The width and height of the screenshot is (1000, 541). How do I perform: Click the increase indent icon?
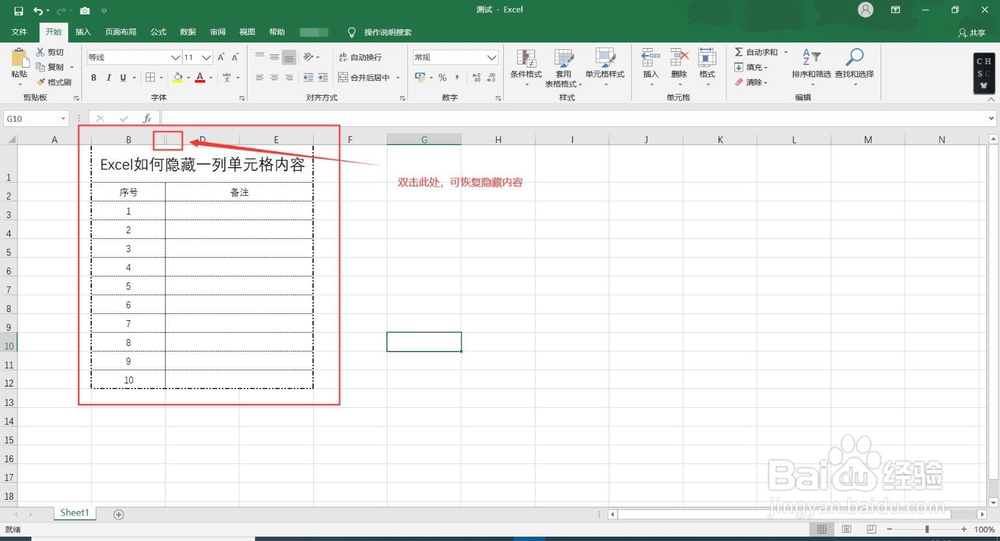(323, 77)
